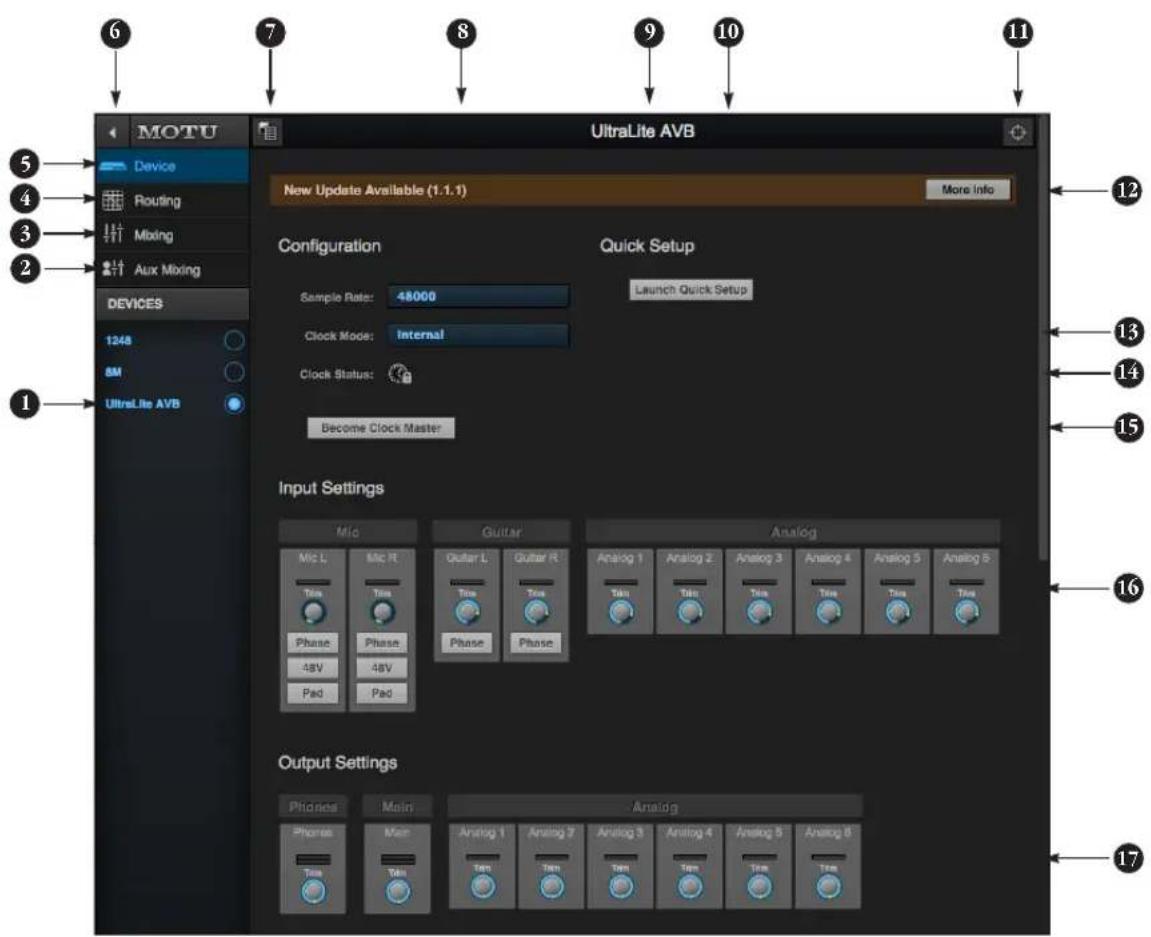Viewport: 1151px width, 937px height.
Task: Click the More Info button
Action: pyautogui.click(x=967, y=189)
